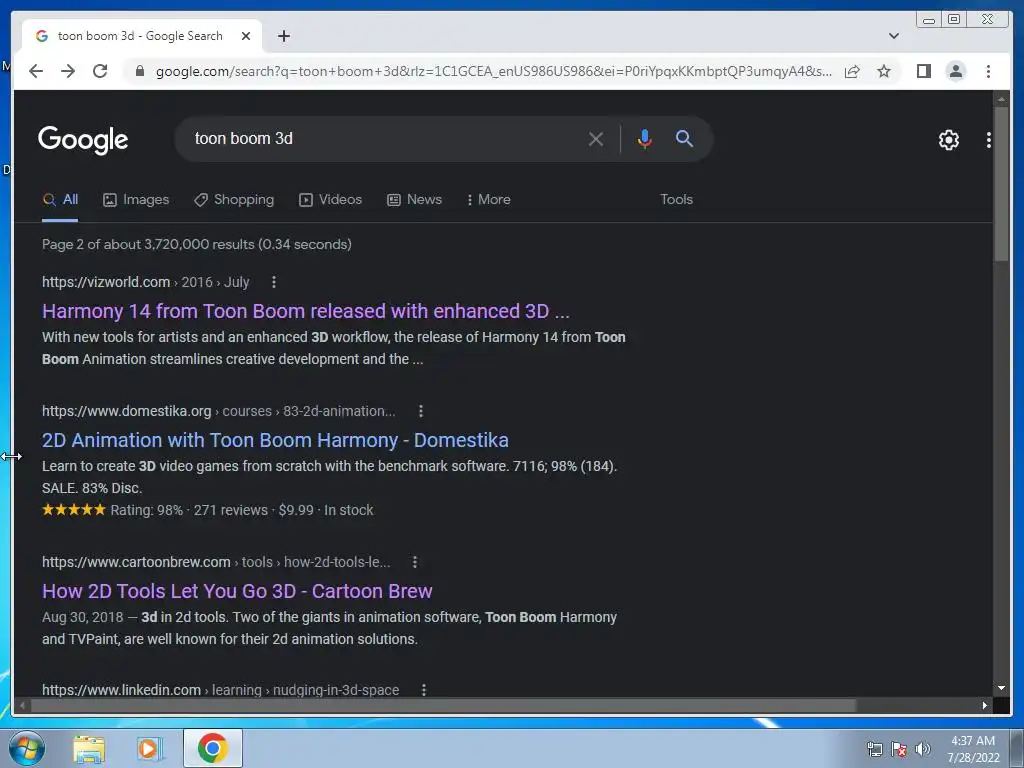Open a new browser tab

coord(283,36)
